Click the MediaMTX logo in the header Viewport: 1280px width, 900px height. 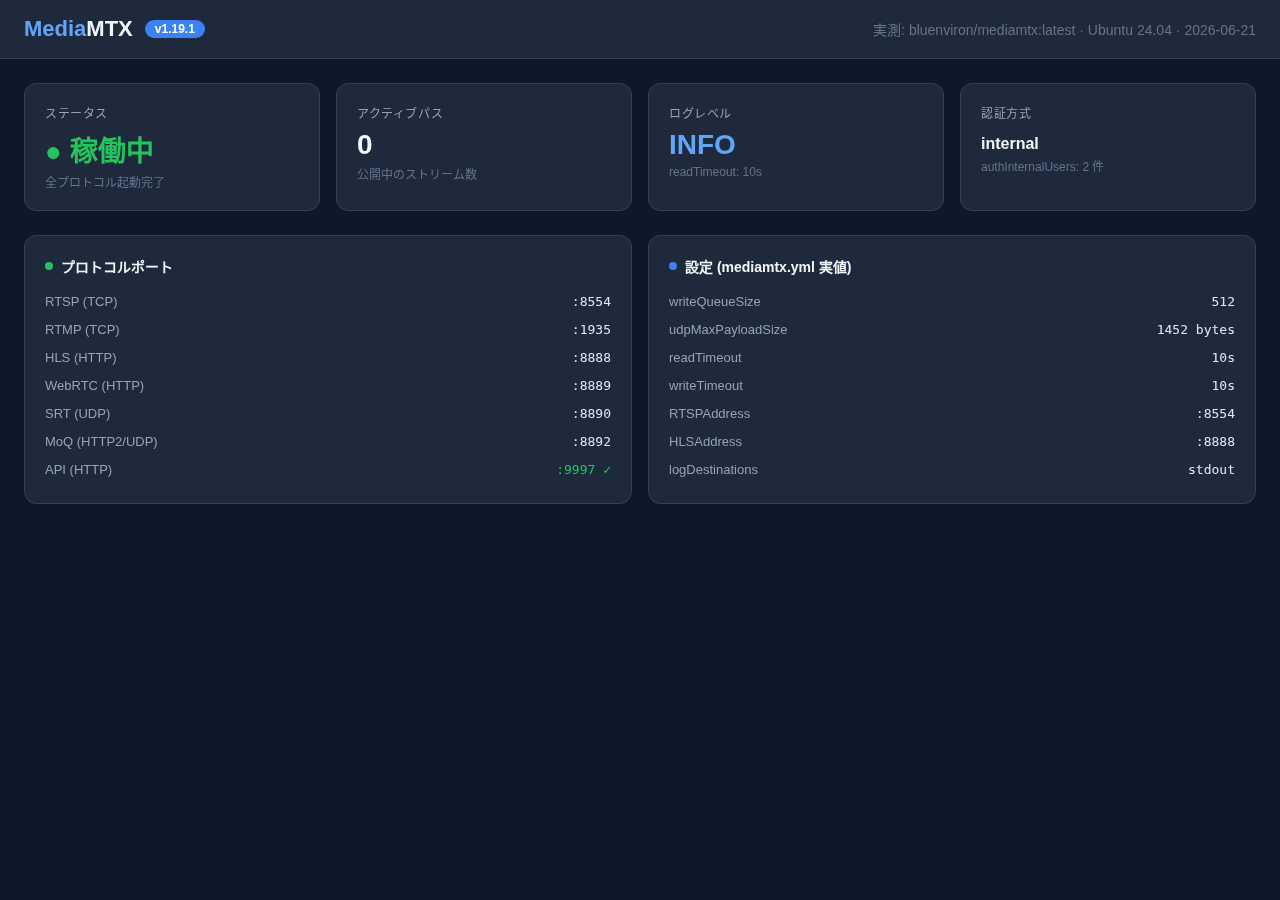pos(78,29)
